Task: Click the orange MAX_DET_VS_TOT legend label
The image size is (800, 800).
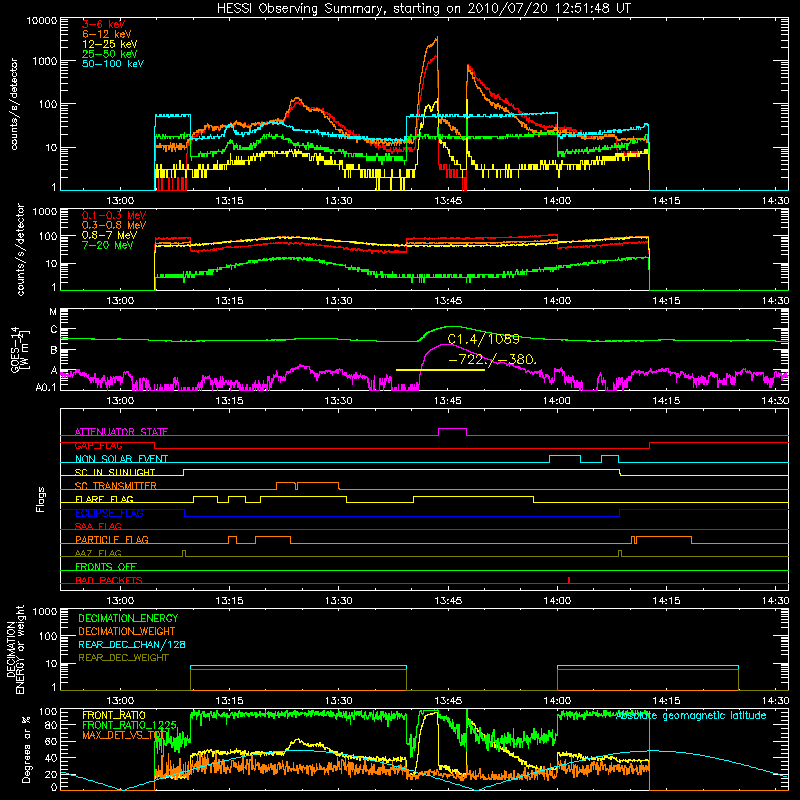Action: (x=124, y=735)
